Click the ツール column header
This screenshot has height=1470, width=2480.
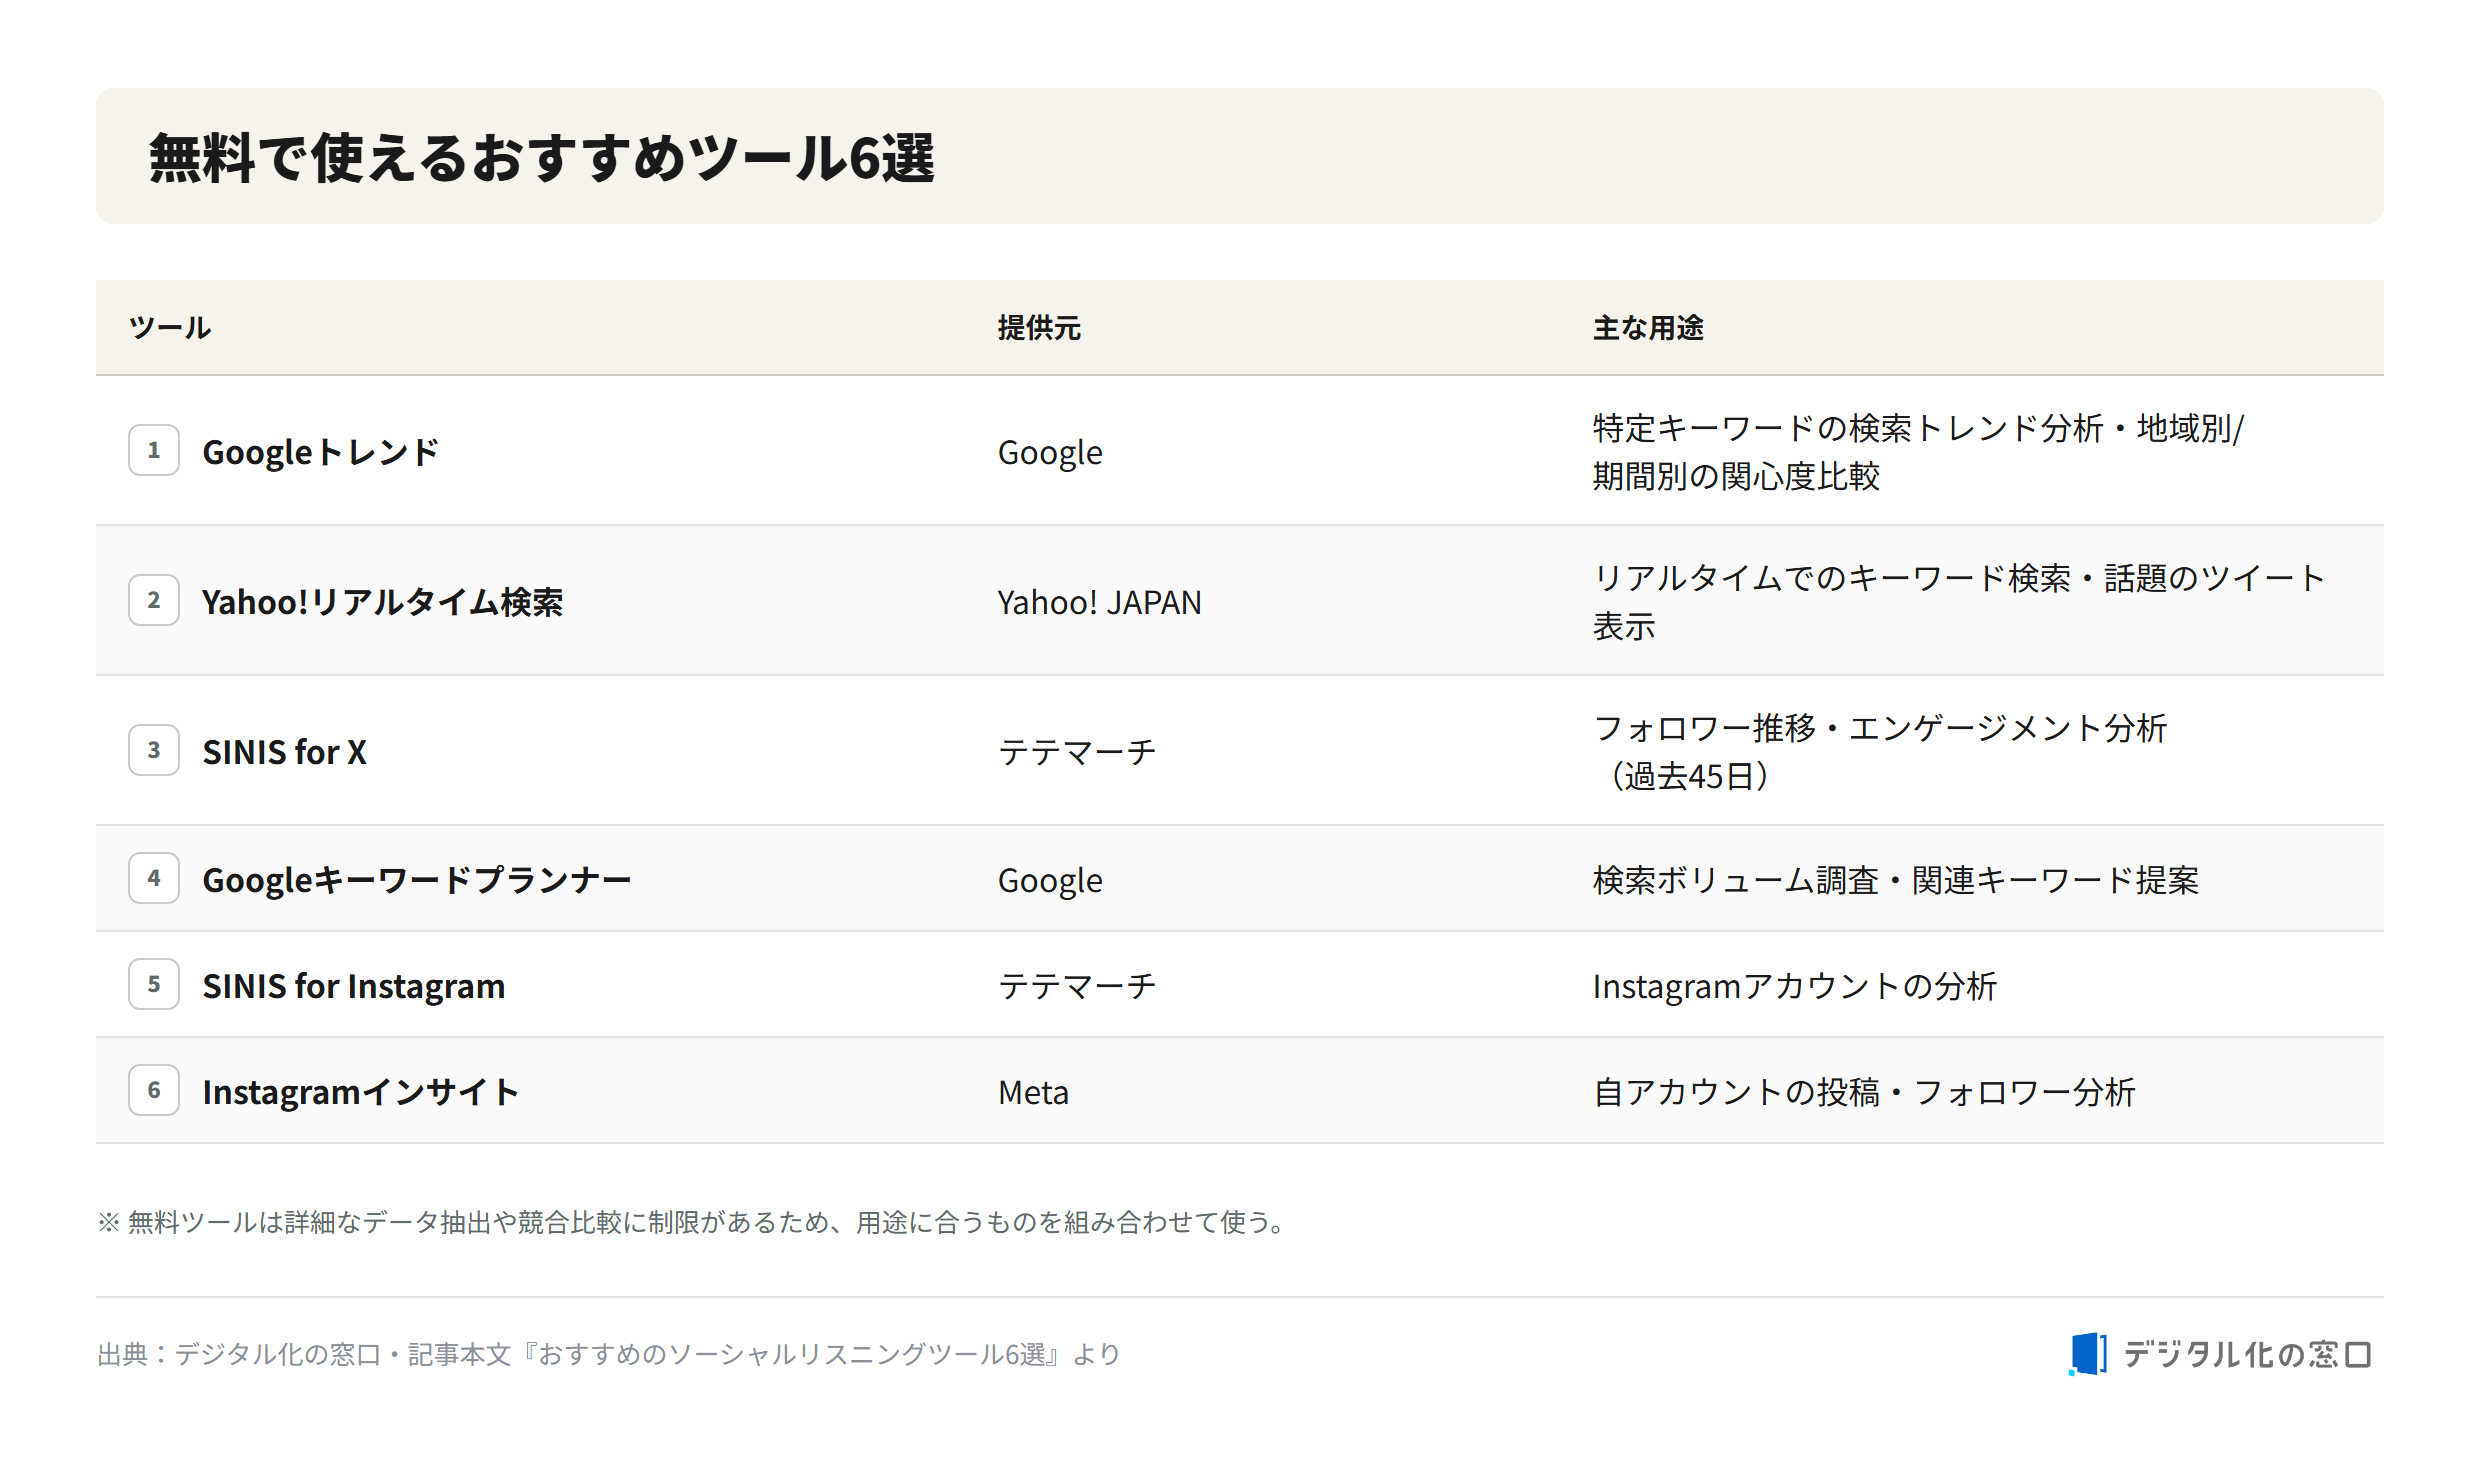coord(170,328)
